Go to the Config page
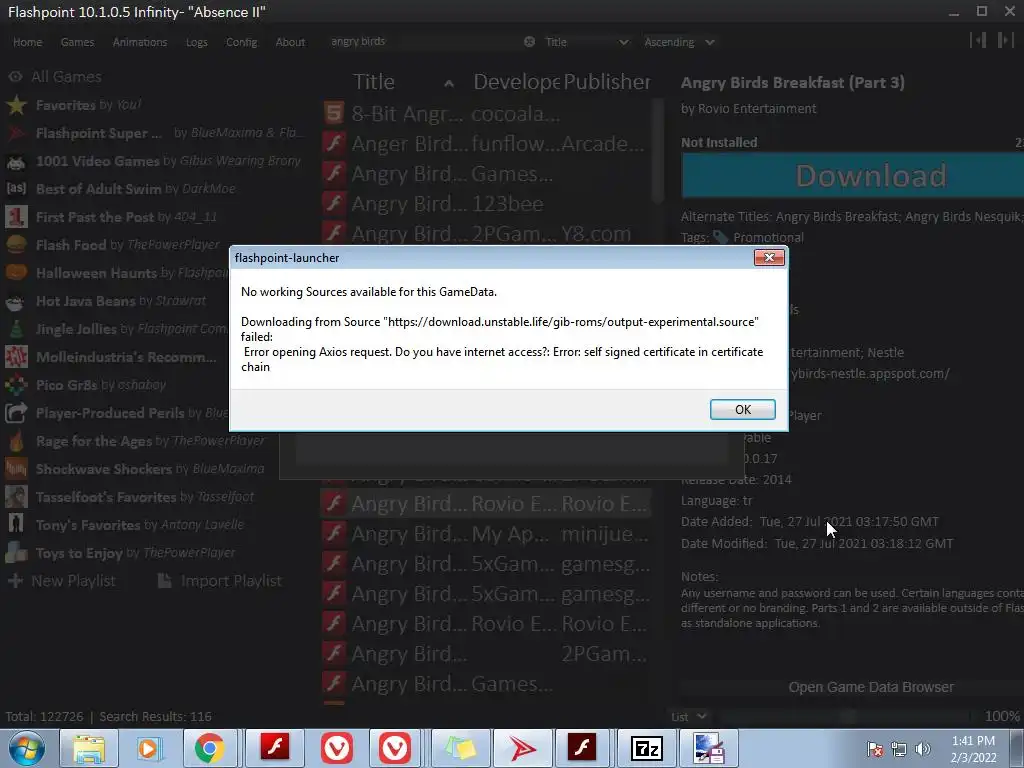 pyautogui.click(x=241, y=42)
